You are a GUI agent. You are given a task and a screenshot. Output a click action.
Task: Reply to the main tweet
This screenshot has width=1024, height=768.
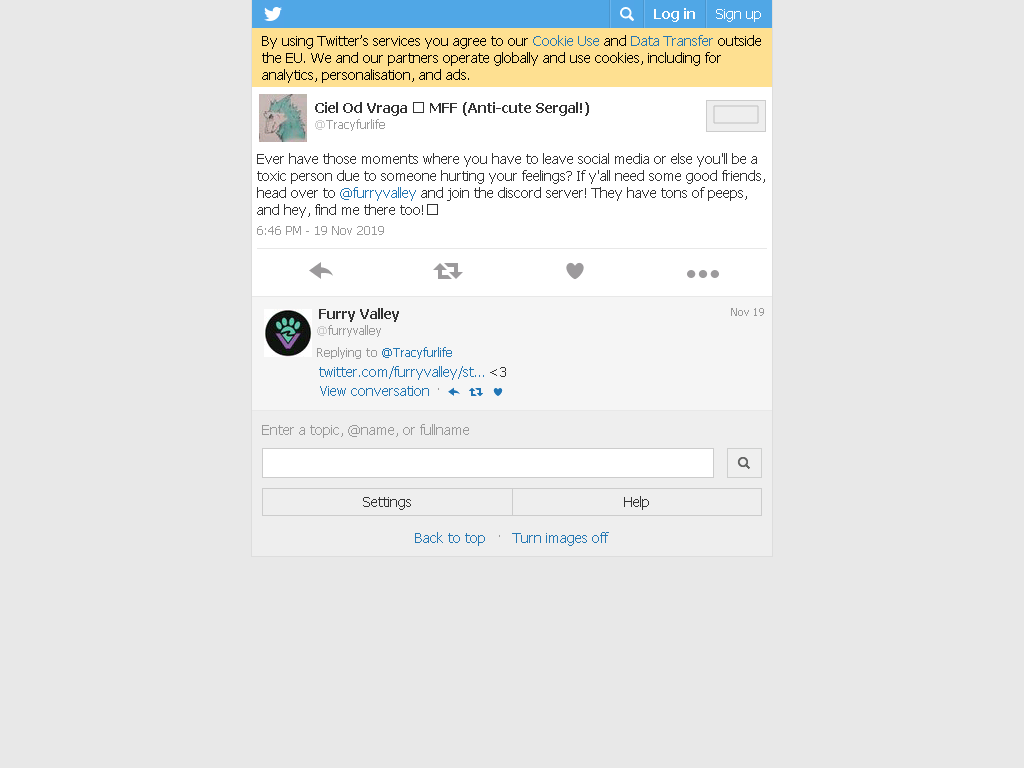(x=321, y=270)
